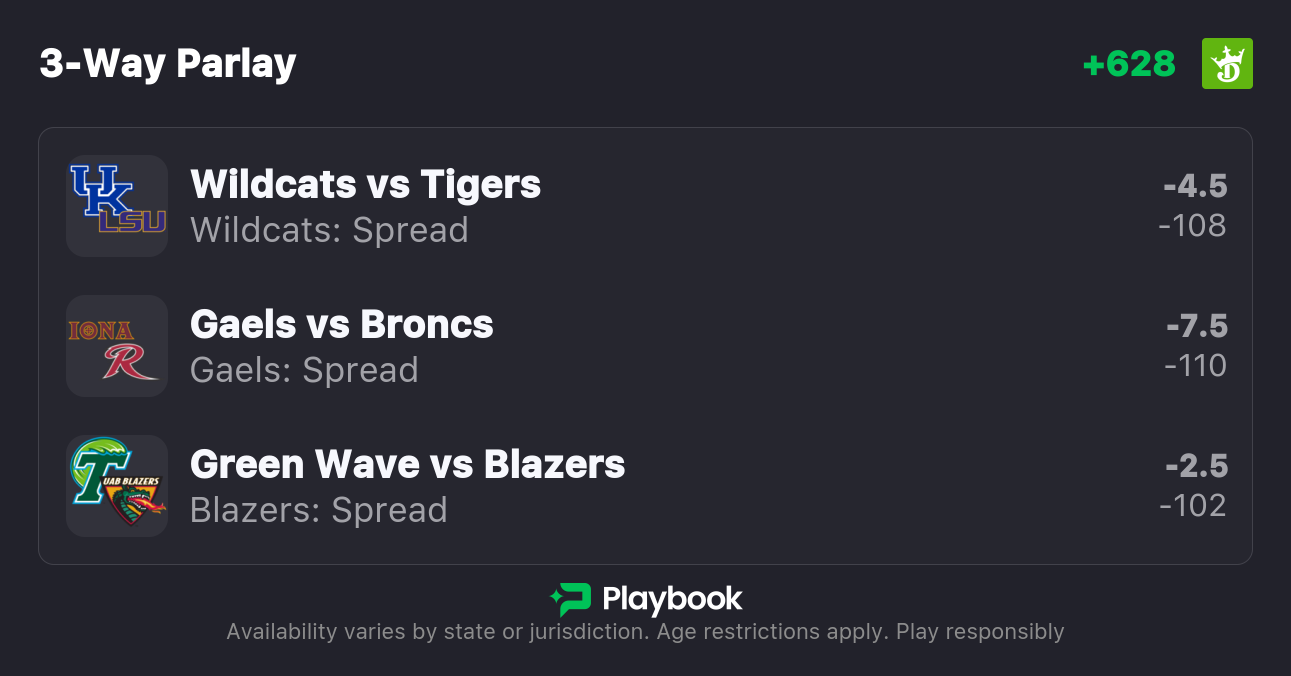This screenshot has height=676, width=1291.
Task: Click the DraftKings sportsbook logo icon
Action: point(1226,64)
